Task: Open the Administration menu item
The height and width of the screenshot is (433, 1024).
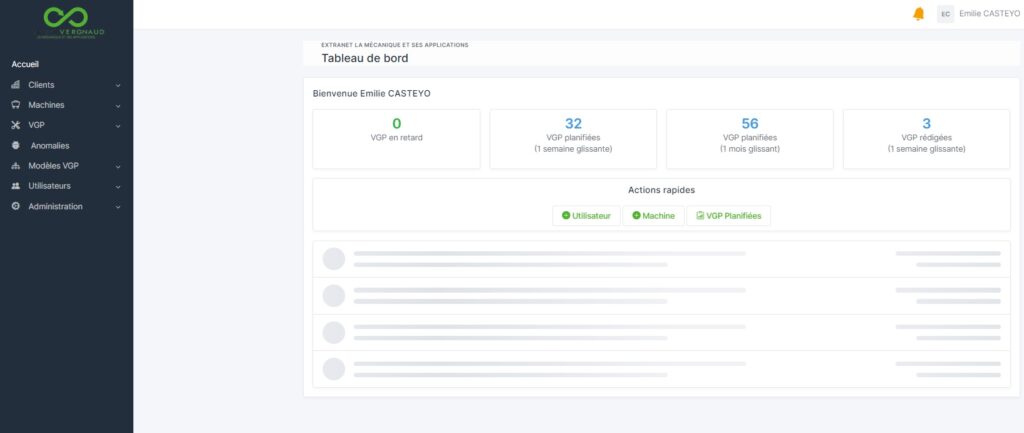Action: point(67,206)
